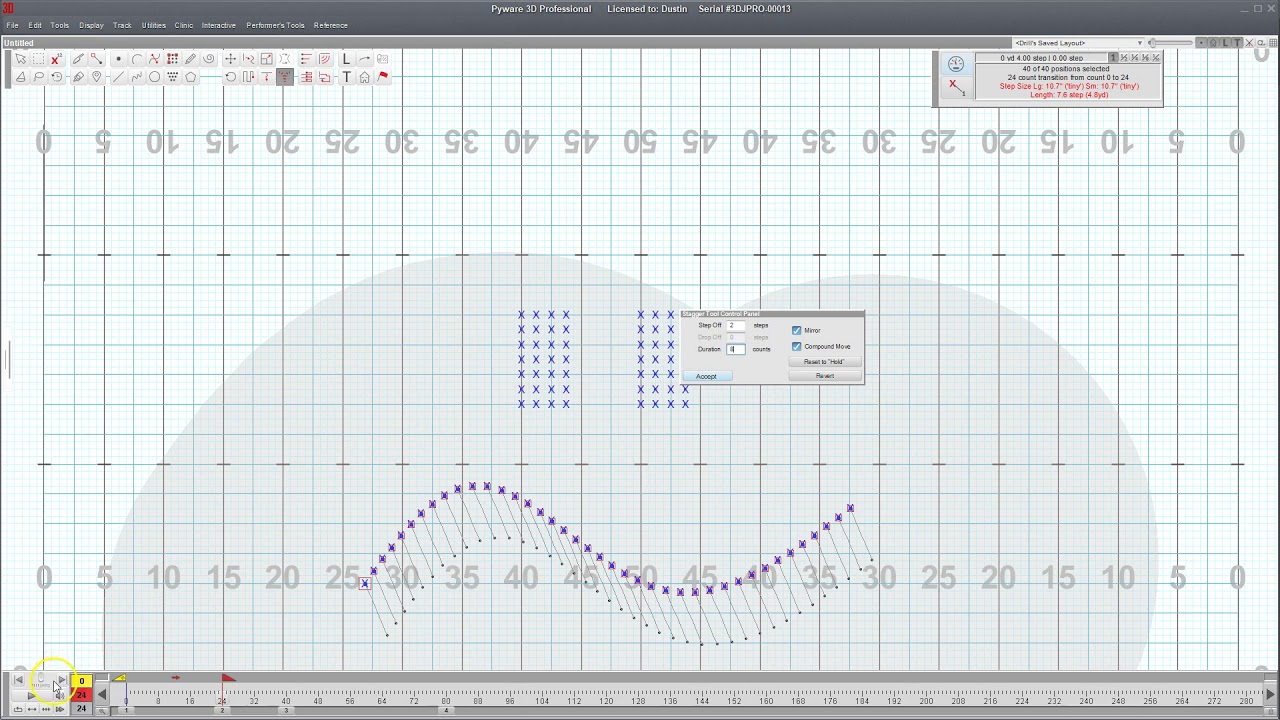Viewport: 1280px width, 720px height.
Task: Click the red anchor at count 24
Action: tap(229, 678)
